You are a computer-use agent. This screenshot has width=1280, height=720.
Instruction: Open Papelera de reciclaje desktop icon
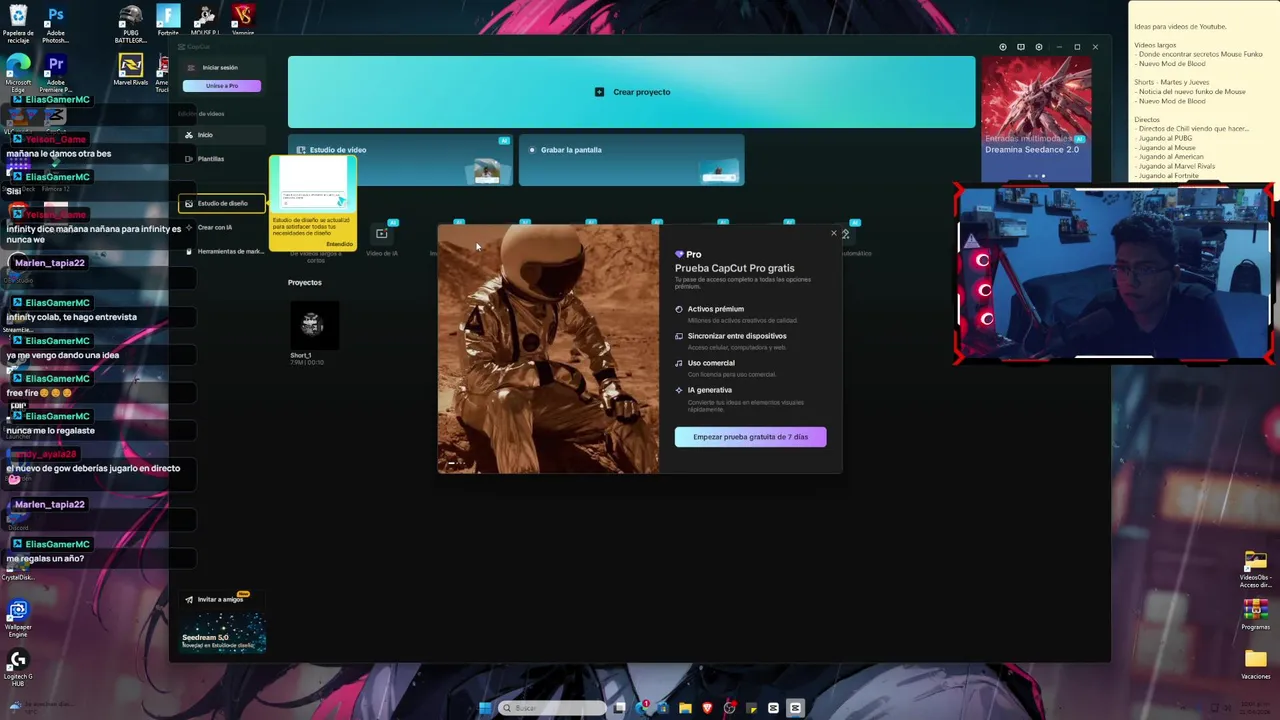(18, 24)
